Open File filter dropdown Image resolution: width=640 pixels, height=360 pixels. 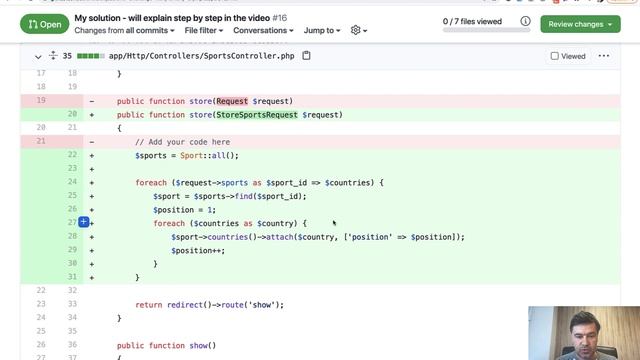(x=204, y=31)
